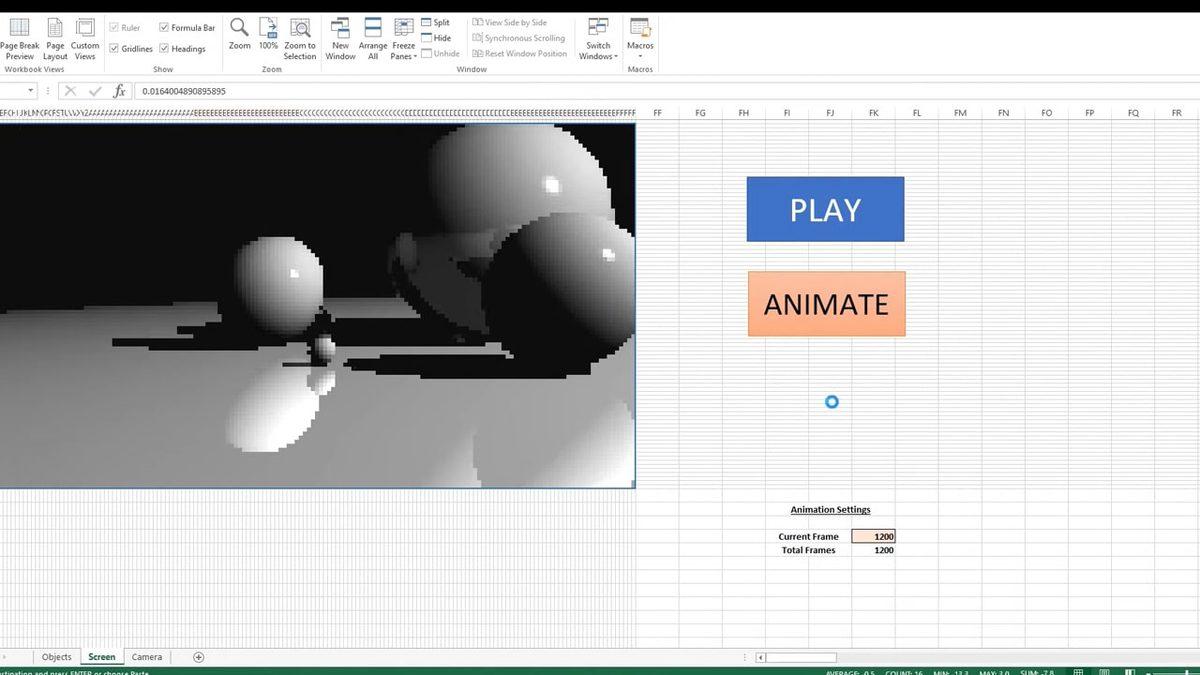Click the ANIMATE button
Viewport: 1200px width, 675px height.
pos(826,303)
